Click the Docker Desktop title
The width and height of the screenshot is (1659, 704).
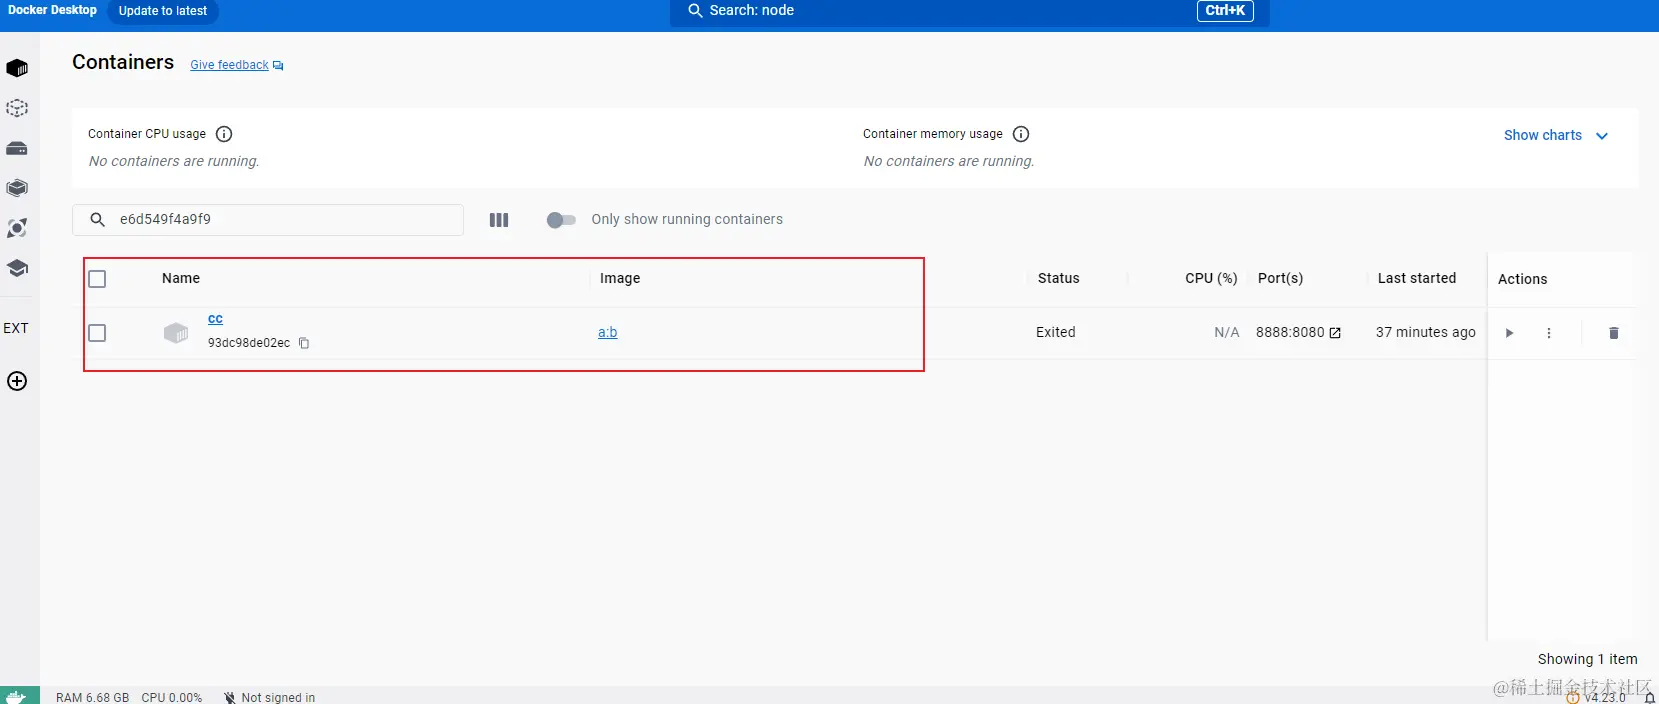(52, 10)
